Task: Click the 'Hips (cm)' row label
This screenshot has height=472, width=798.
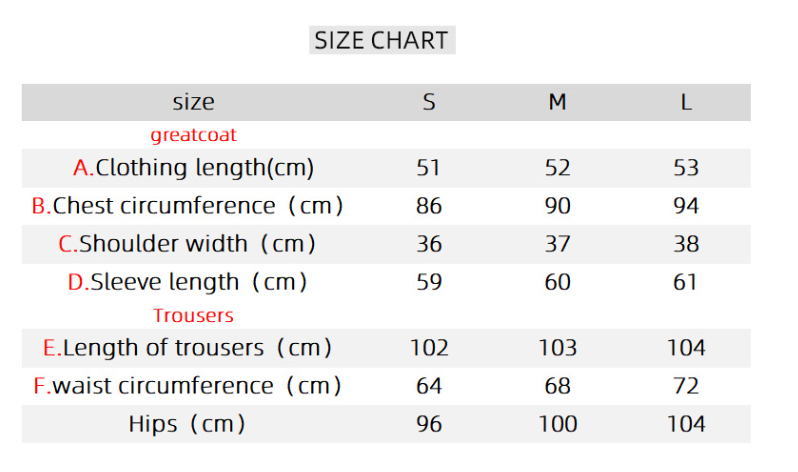Action: pos(188,424)
